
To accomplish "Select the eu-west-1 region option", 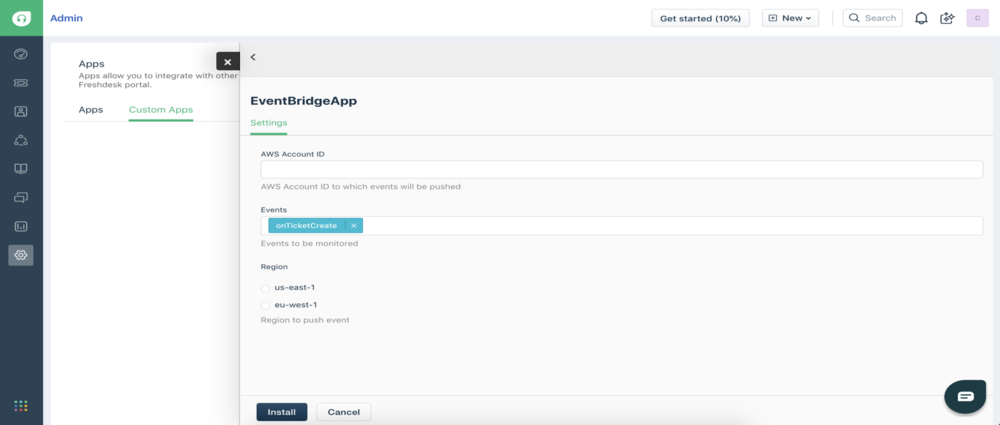I will tap(266, 305).
